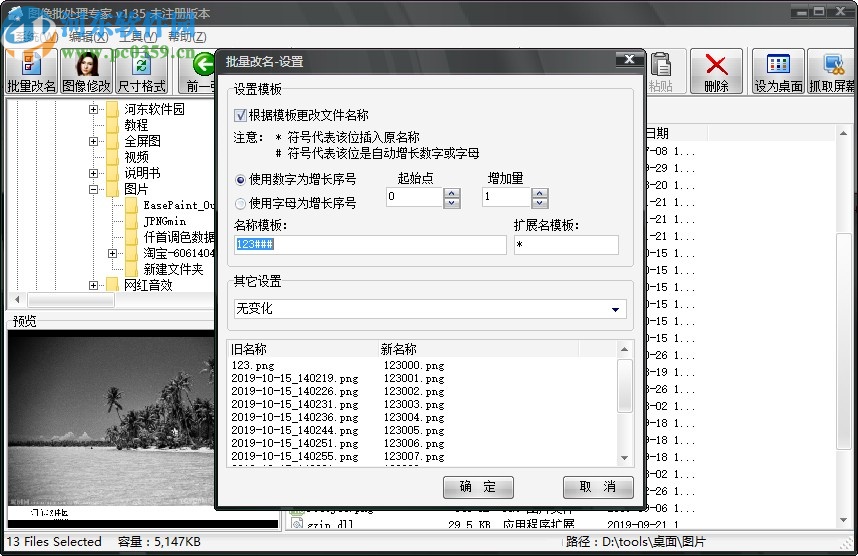Increase the 增加量 value with up arrow
The image size is (858, 556).
[x=540, y=193]
